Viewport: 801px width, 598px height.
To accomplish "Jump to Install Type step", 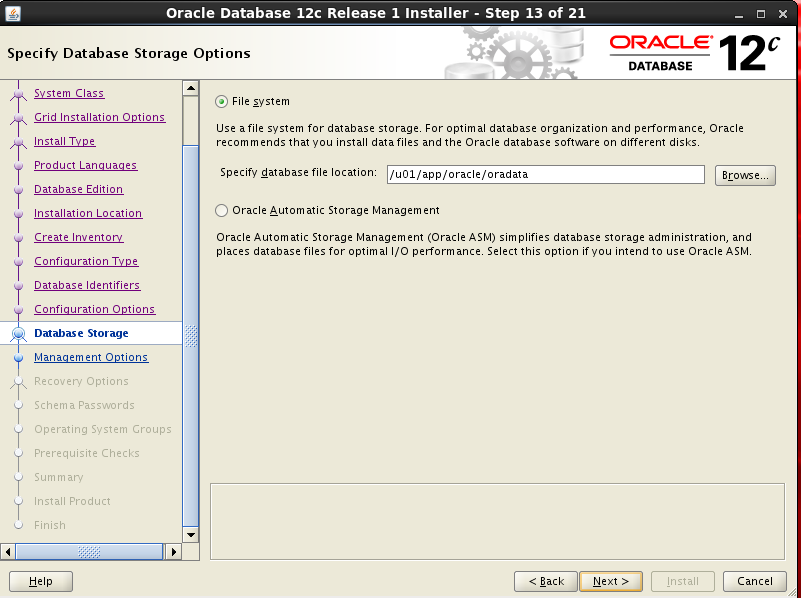I will (x=64, y=141).
